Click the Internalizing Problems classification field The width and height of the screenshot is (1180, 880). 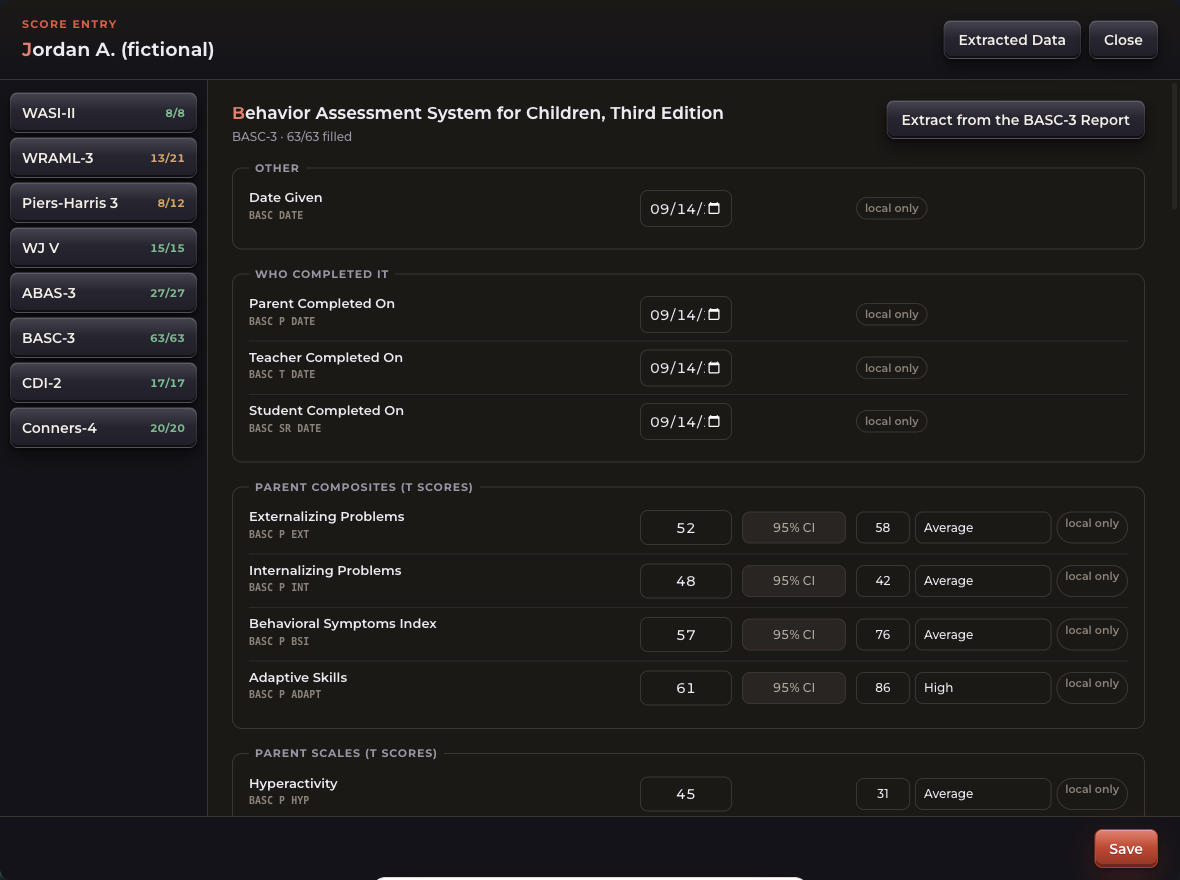(x=983, y=581)
